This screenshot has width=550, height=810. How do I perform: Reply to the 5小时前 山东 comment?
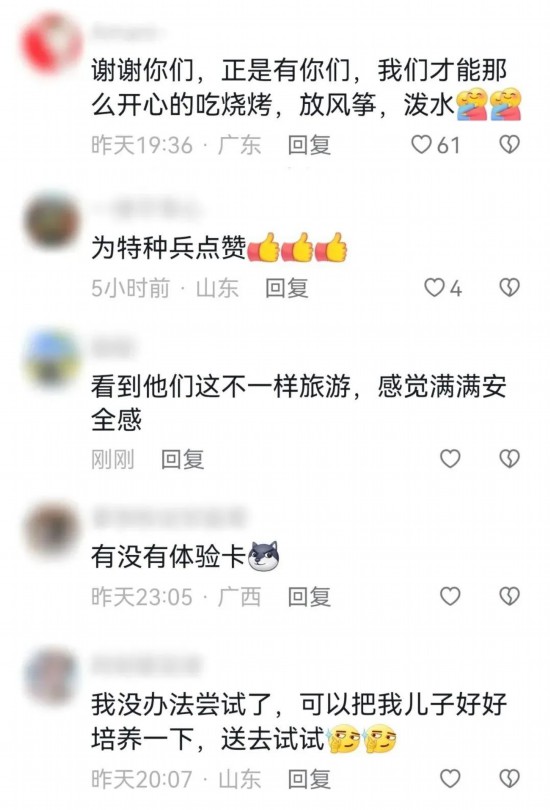(x=287, y=288)
